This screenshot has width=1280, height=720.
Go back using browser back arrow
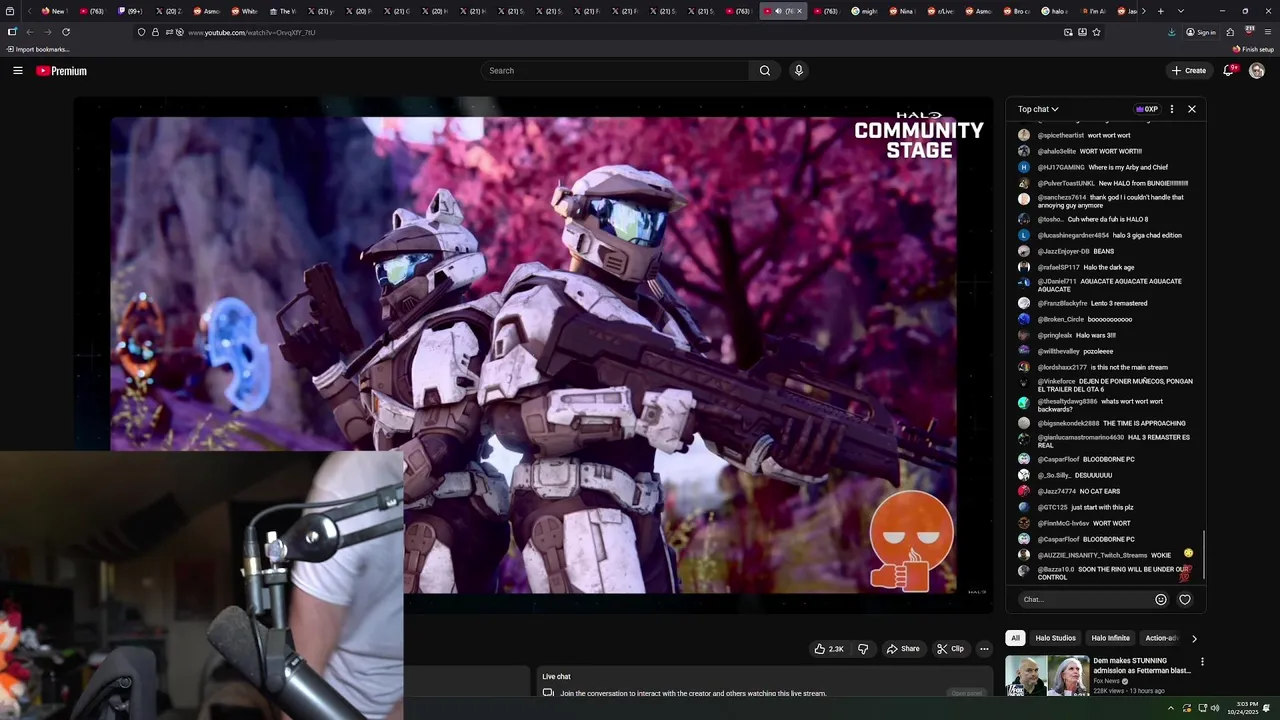pyautogui.click(x=30, y=32)
